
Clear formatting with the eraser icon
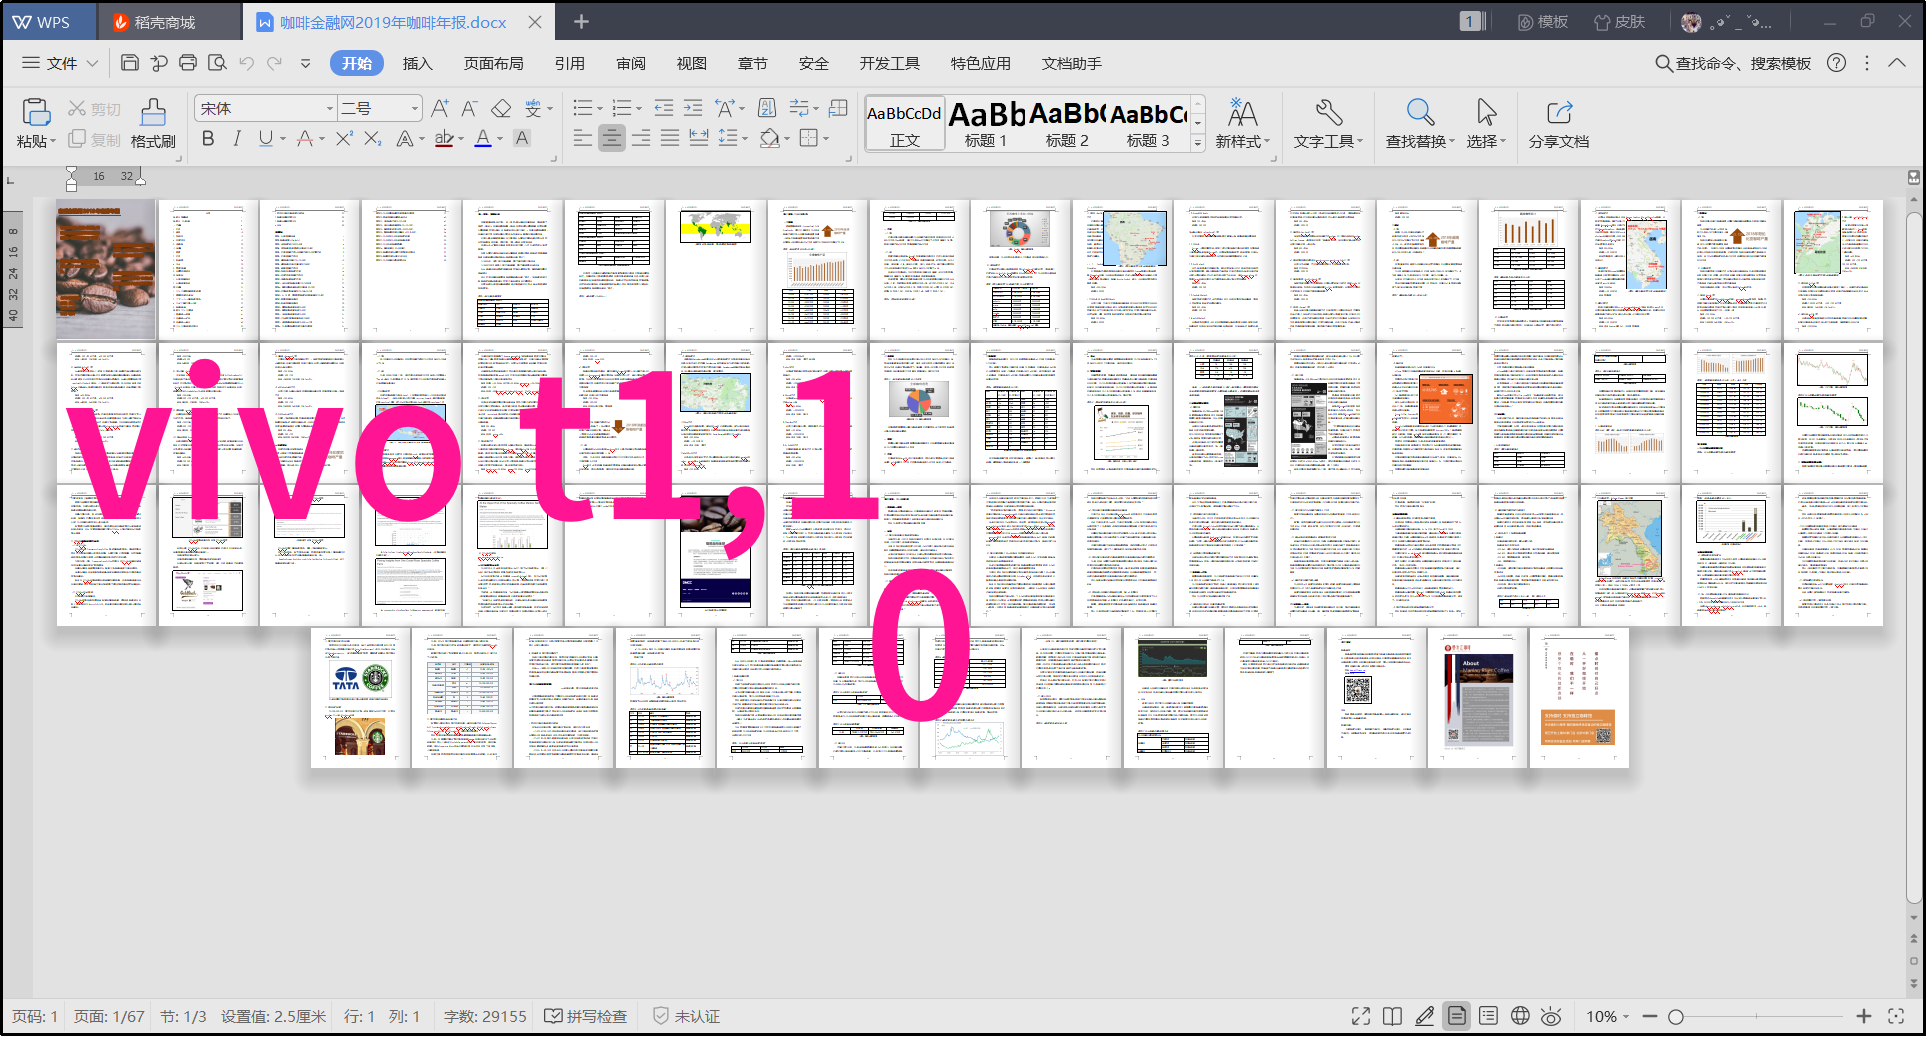(x=501, y=108)
